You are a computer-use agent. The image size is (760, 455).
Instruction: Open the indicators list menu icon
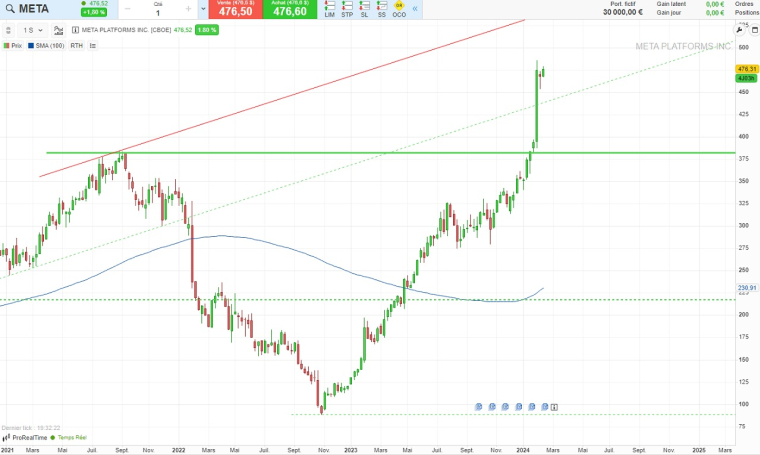(x=93, y=46)
